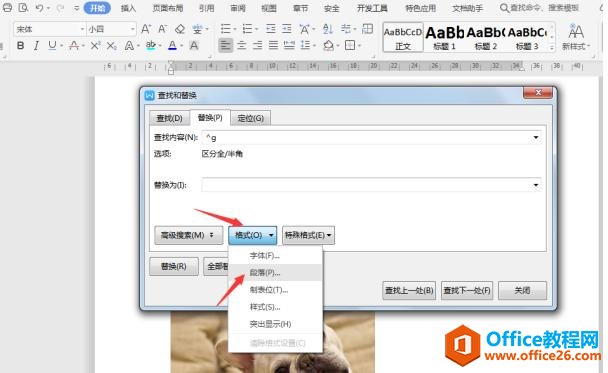Apply the 标题 1 style
Screen dimensions: 608x373
[444, 37]
